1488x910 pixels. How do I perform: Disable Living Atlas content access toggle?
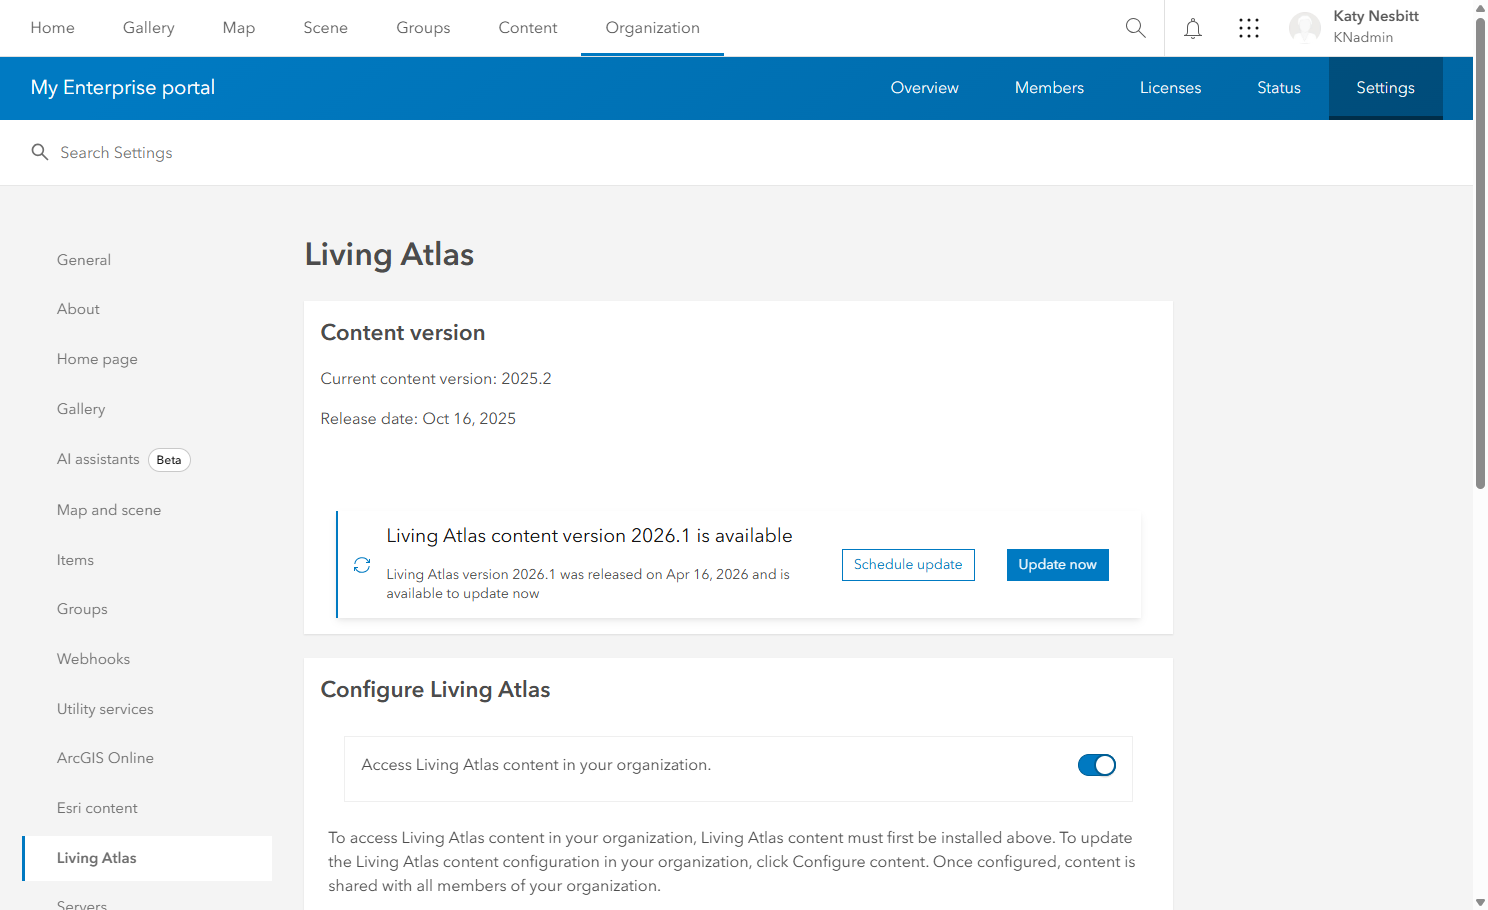click(x=1096, y=765)
